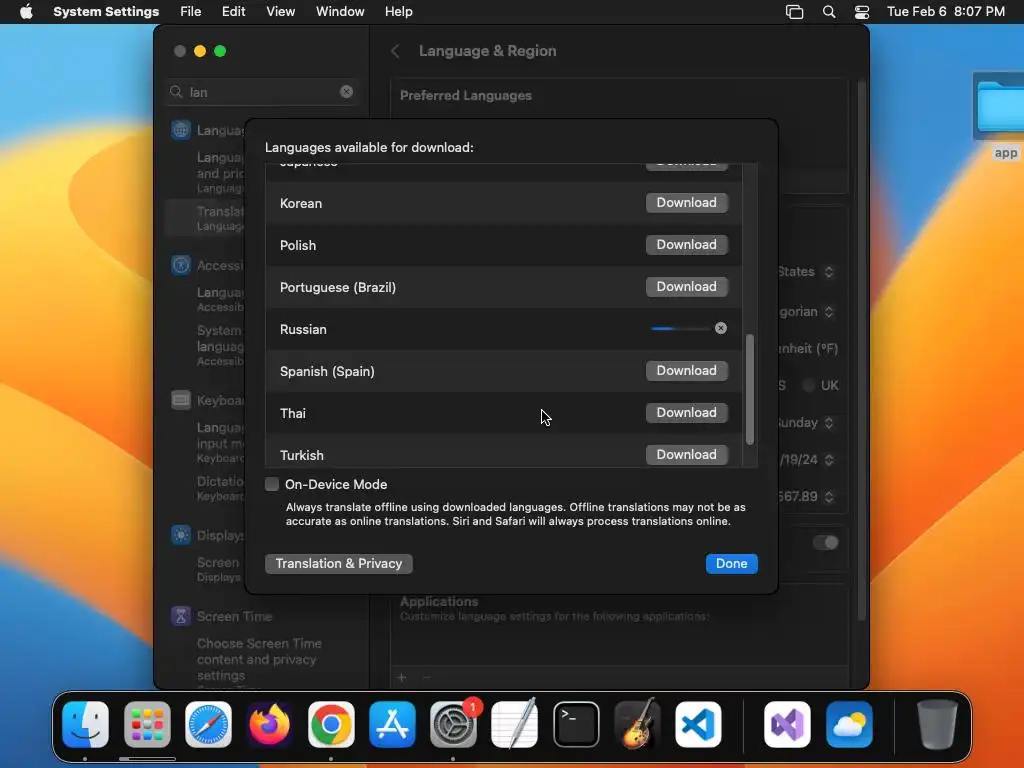
Task: Select Screen Time in the sidebar
Action: (x=234, y=616)
